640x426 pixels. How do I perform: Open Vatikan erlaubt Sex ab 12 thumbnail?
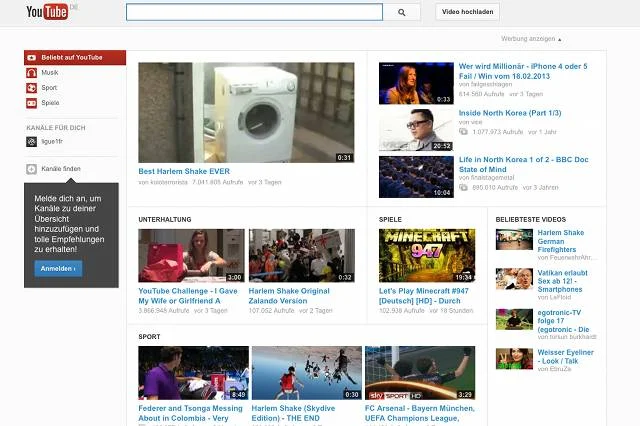[x=514, y=279]
